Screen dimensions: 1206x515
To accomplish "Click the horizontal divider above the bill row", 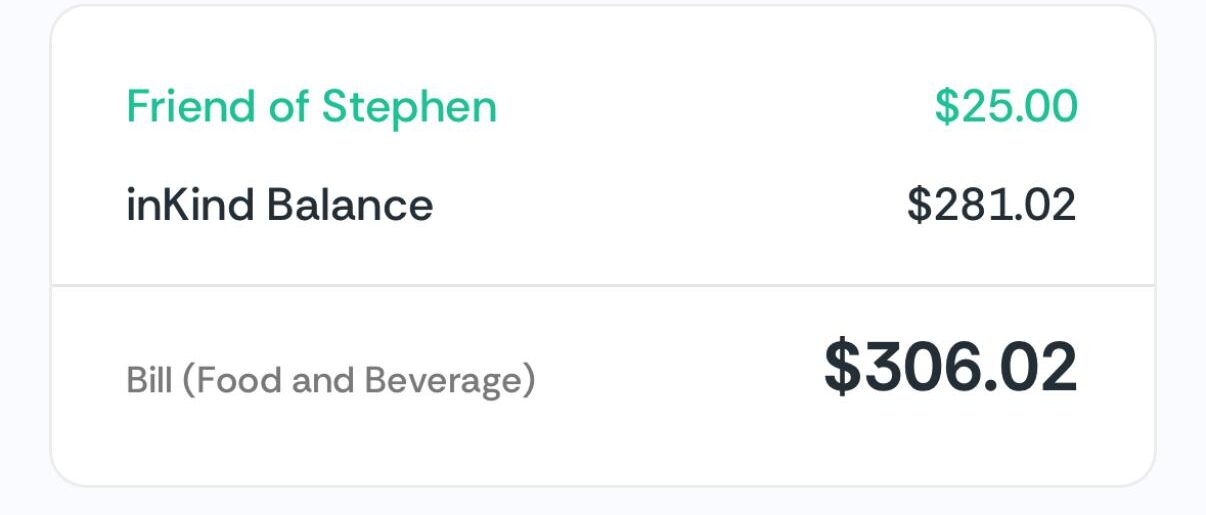I will click(603, 286).
